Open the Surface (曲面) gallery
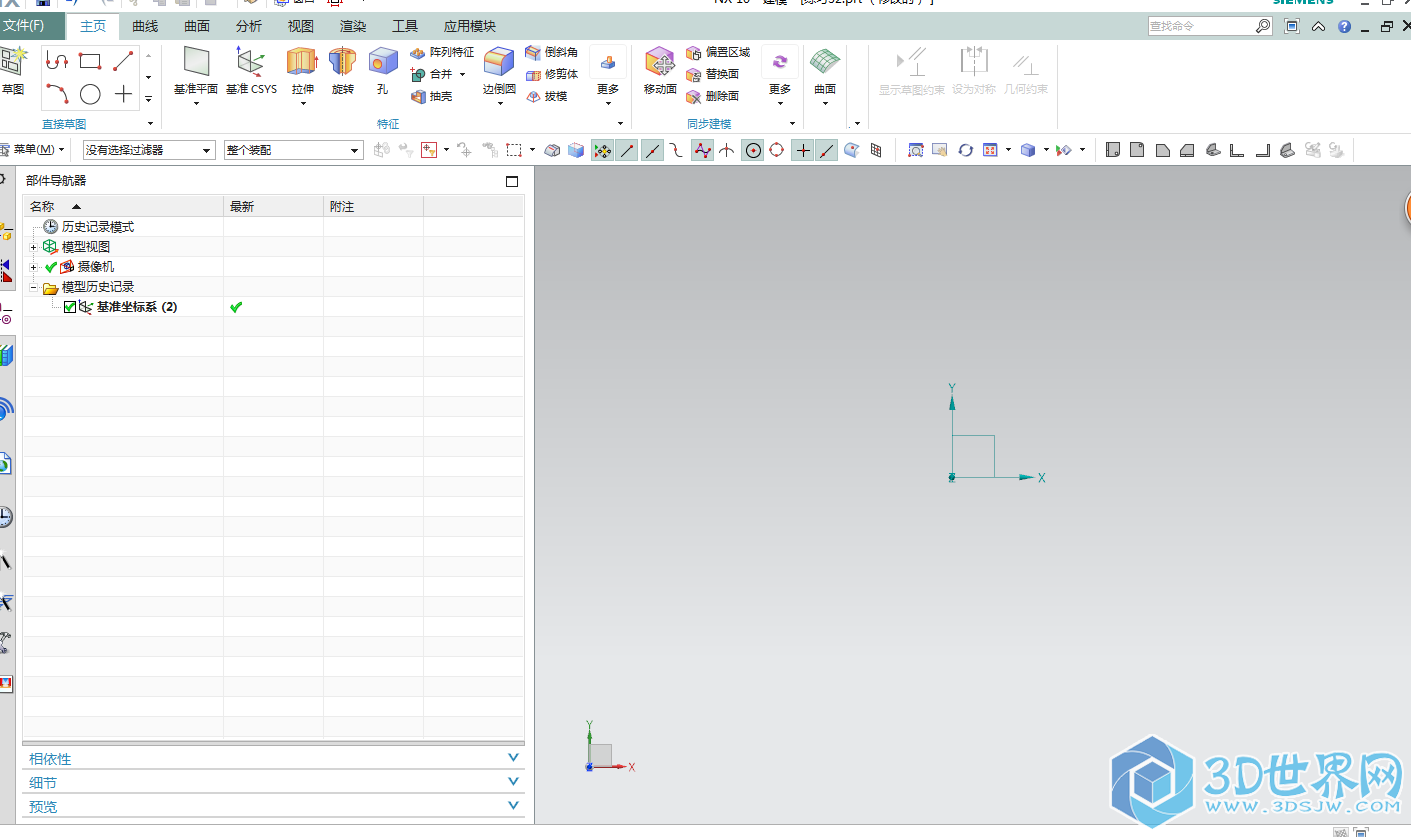1411x837 pixels. click(824, 75)
